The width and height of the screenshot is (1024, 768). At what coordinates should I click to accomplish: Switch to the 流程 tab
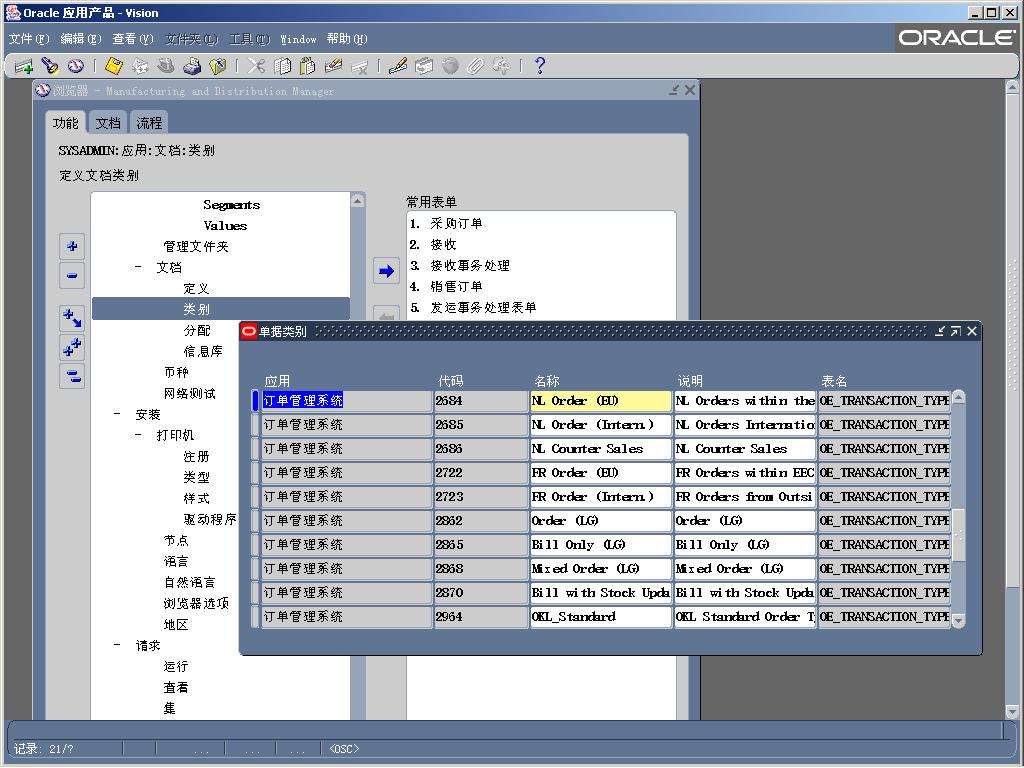coord(150,123)
